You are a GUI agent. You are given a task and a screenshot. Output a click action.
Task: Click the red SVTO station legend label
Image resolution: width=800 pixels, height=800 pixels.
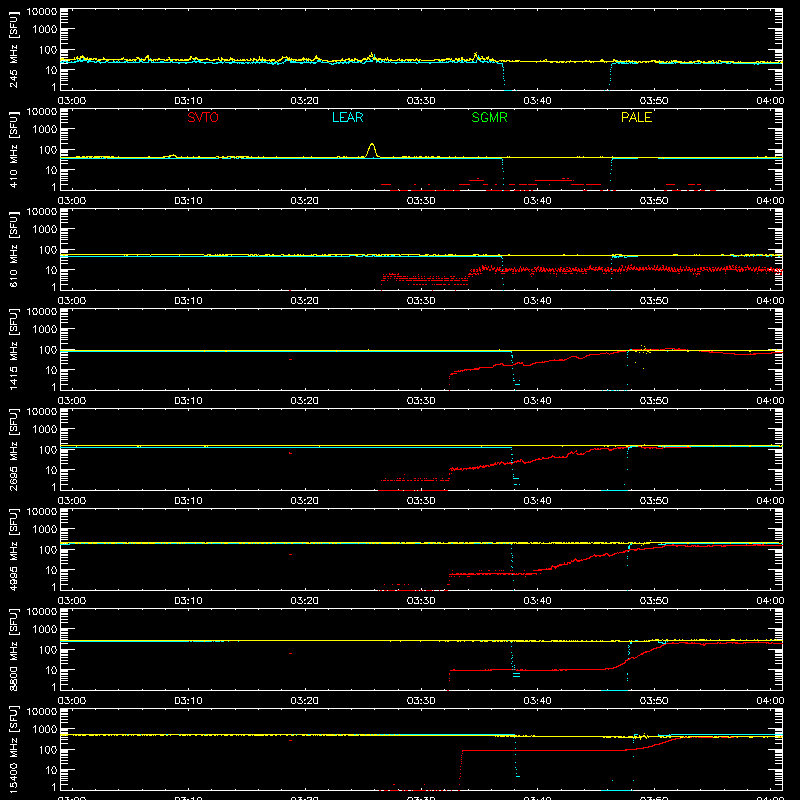(x=203, y=117)
